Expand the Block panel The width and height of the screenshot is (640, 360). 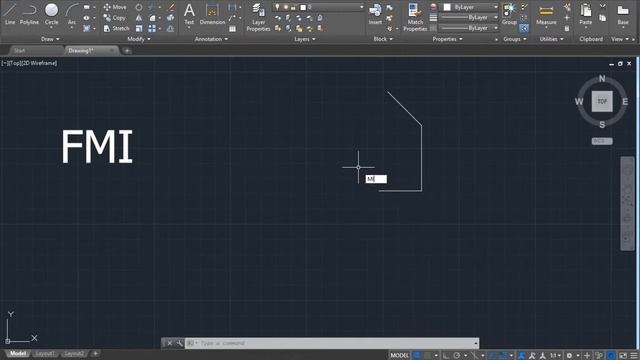pos(383,39)
